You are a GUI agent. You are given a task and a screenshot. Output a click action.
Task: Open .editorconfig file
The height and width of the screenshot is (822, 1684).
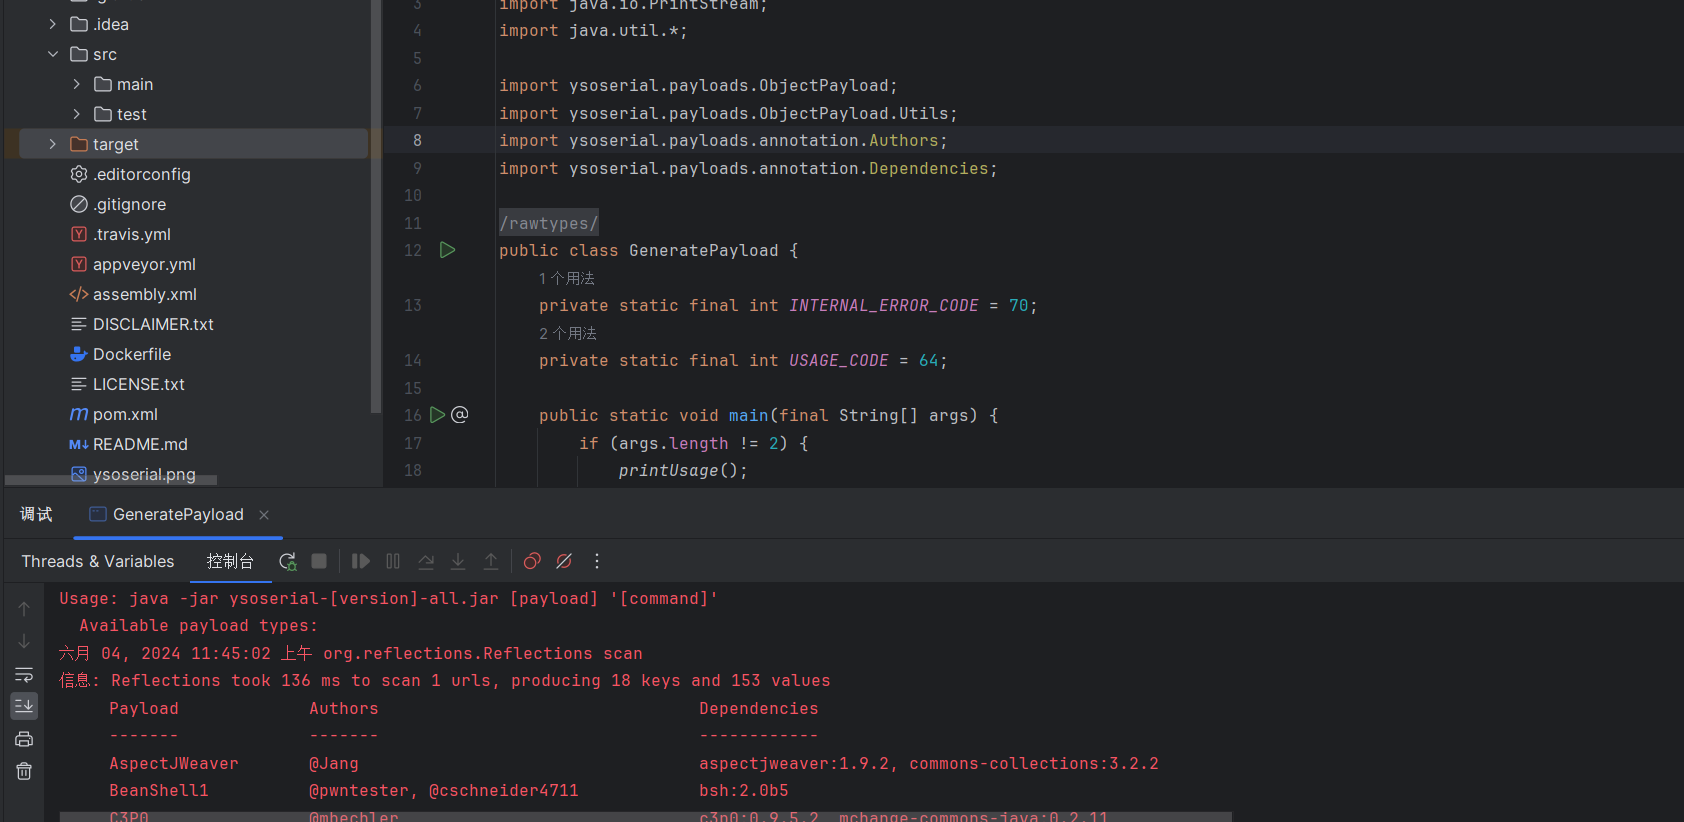coord(130,174)
